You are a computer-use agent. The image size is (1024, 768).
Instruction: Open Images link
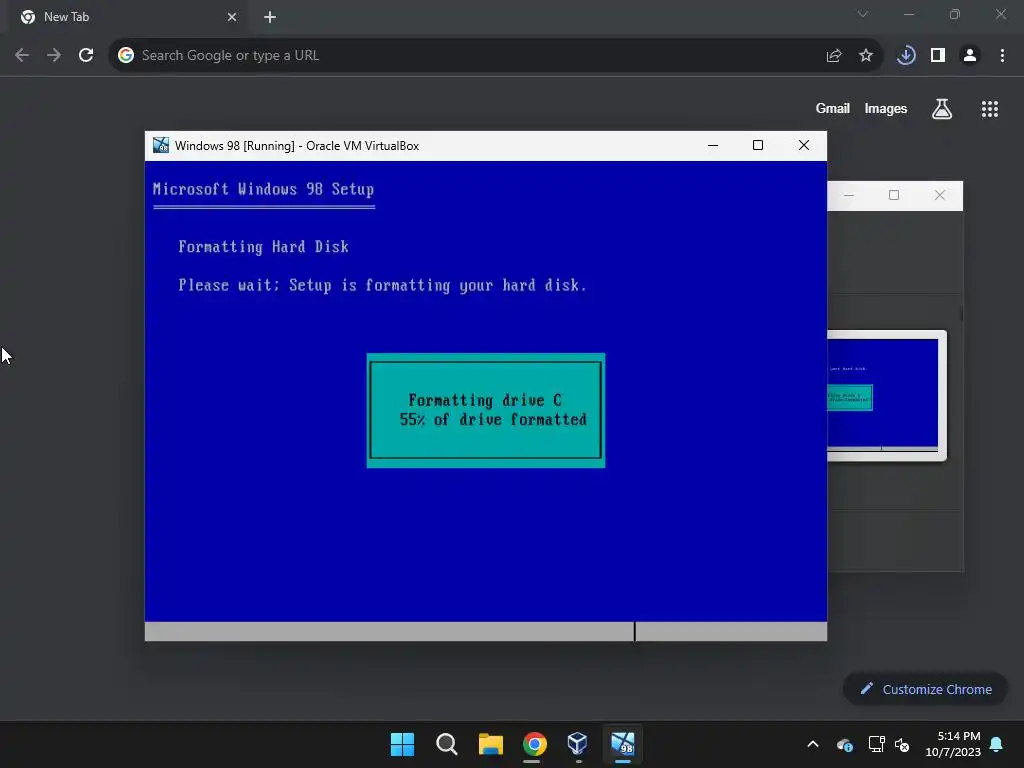click(886, 108)
